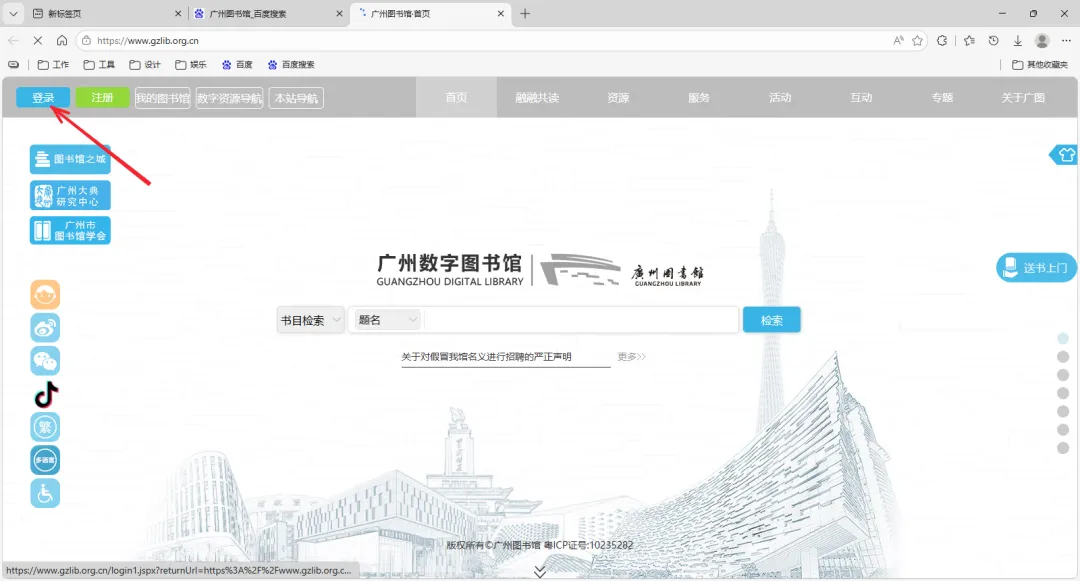Click the read aloud icon in the address bar
Screen dimensions: 1080x581
click(898, 41)
